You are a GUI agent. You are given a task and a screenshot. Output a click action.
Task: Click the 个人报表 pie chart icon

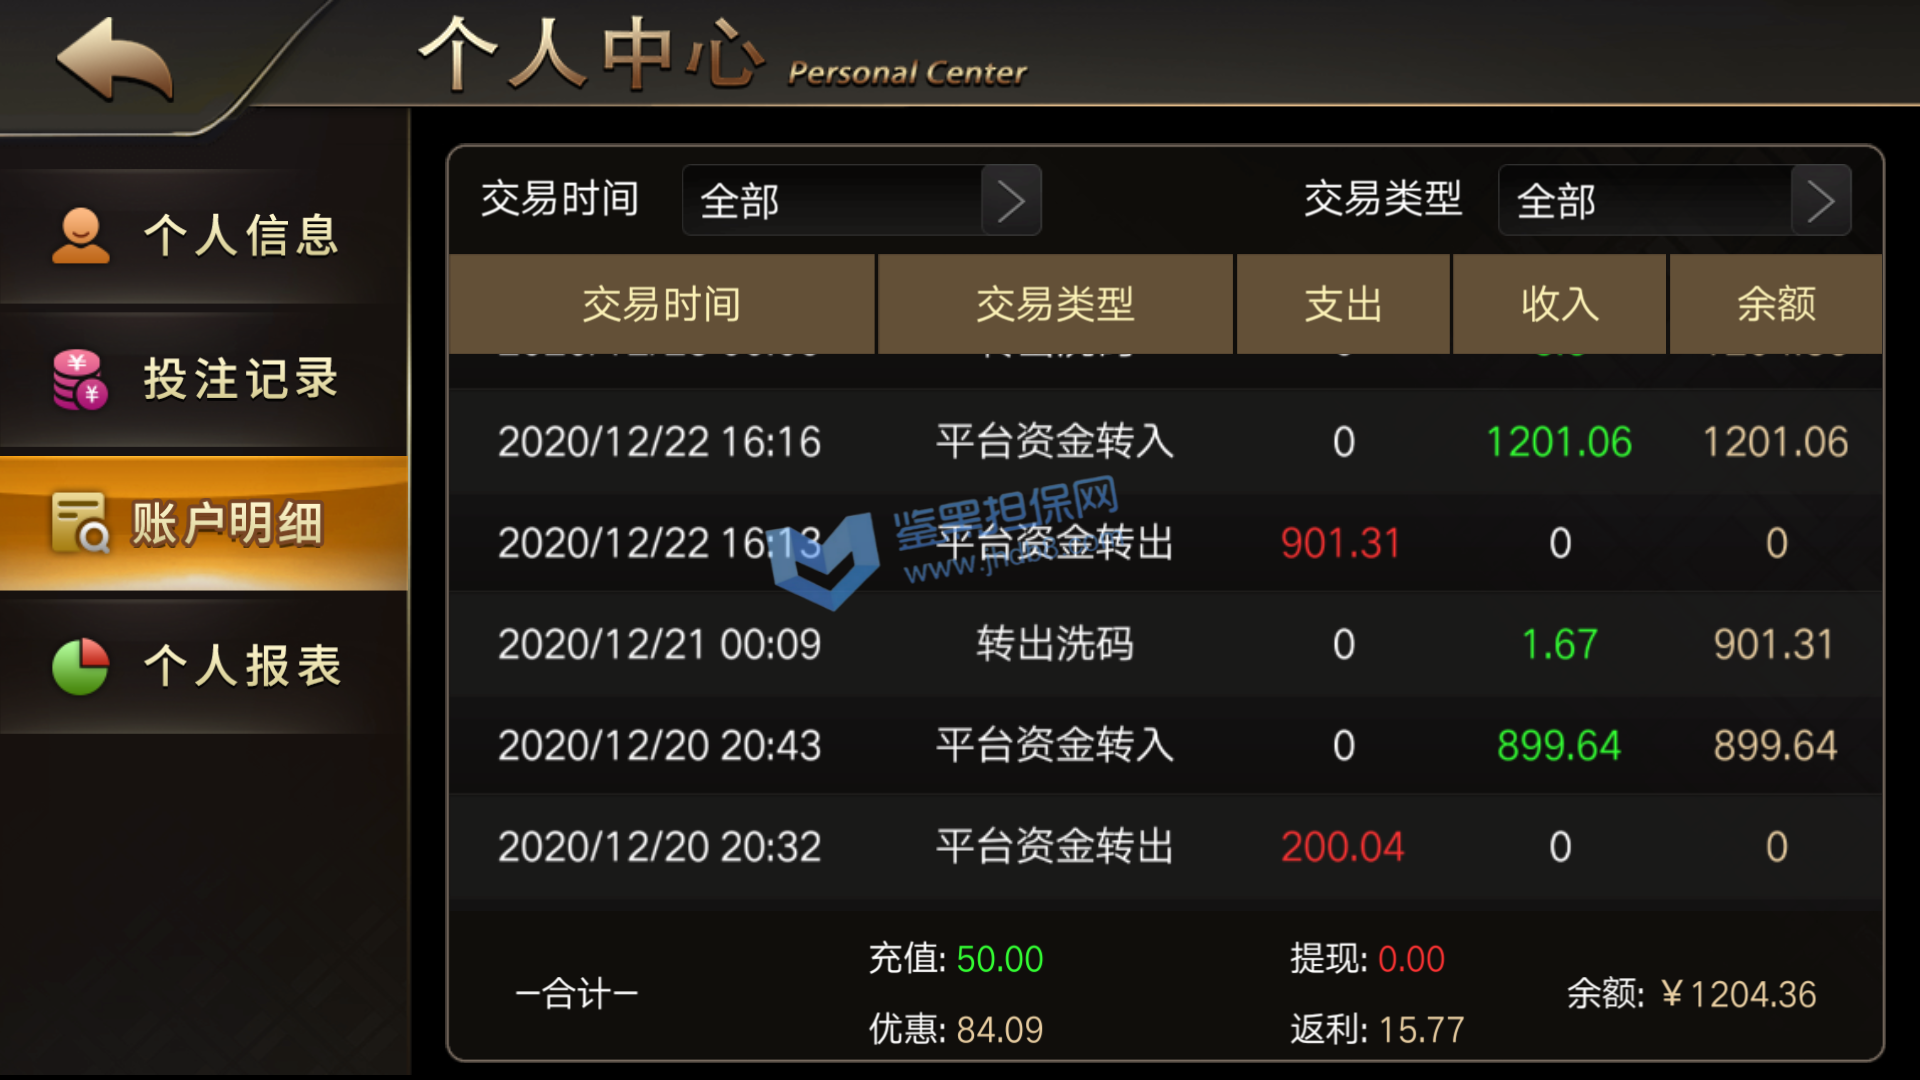[80, 666]
